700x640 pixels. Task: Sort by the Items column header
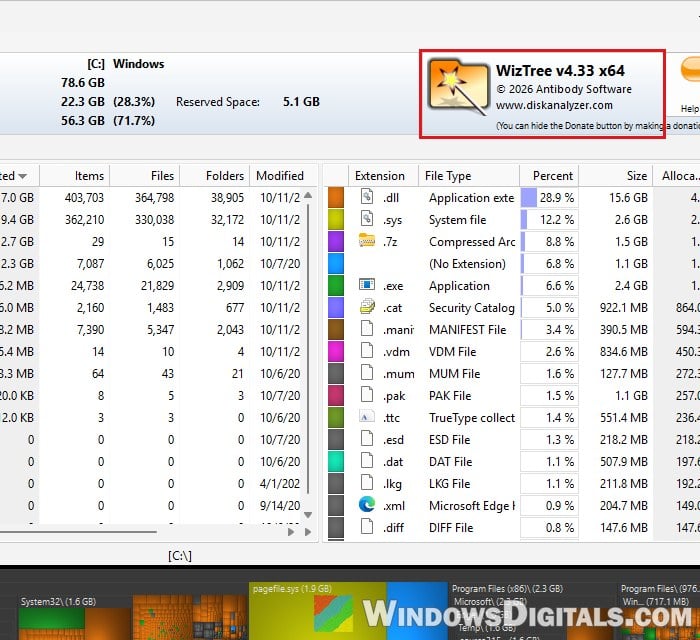[75, 175]
